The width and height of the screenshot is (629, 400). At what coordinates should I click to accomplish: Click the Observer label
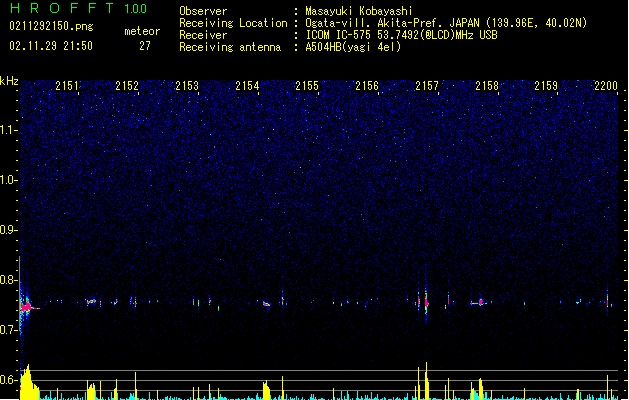(203, 11)
